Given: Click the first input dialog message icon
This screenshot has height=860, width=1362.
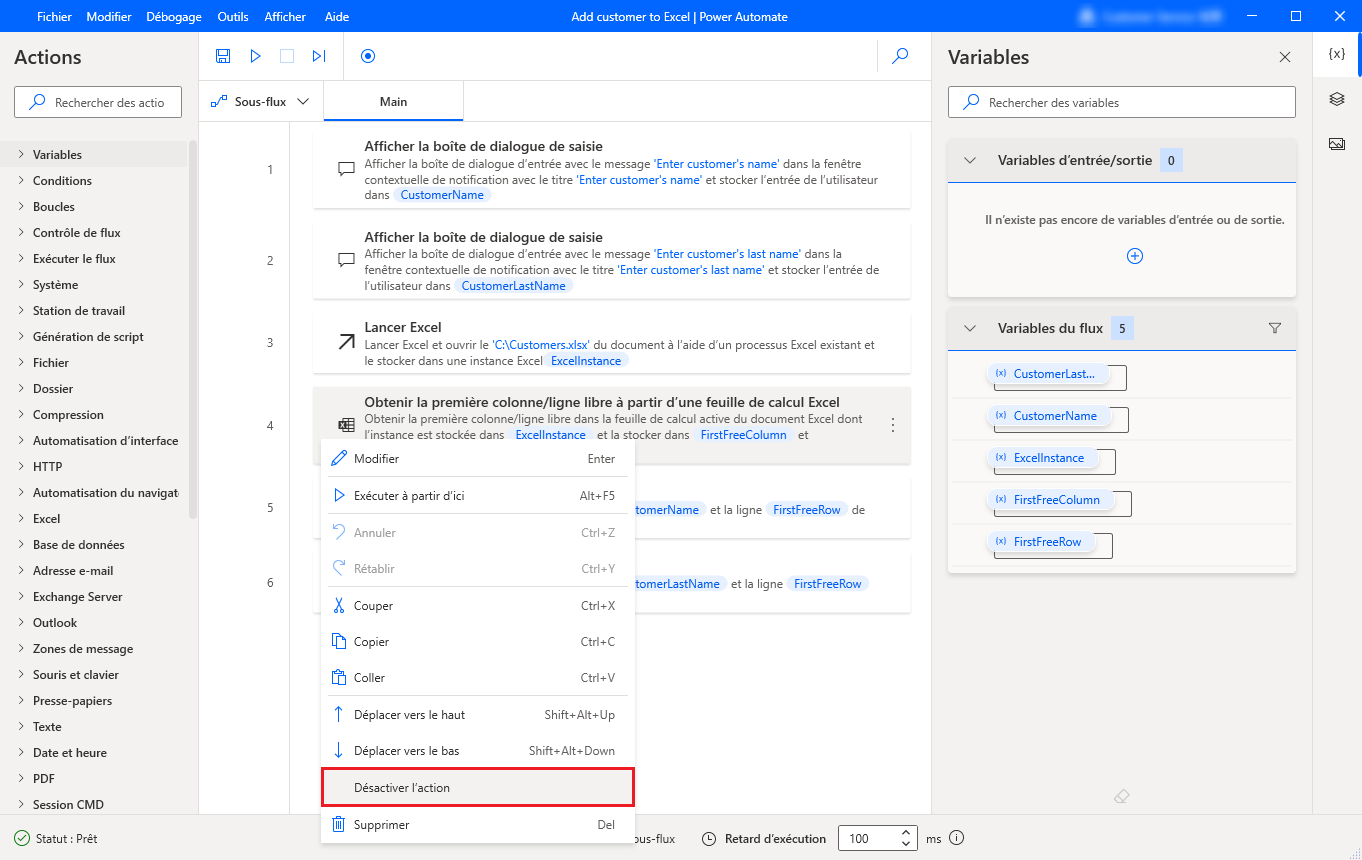Looking at the screenshot, I should (347, 169).
